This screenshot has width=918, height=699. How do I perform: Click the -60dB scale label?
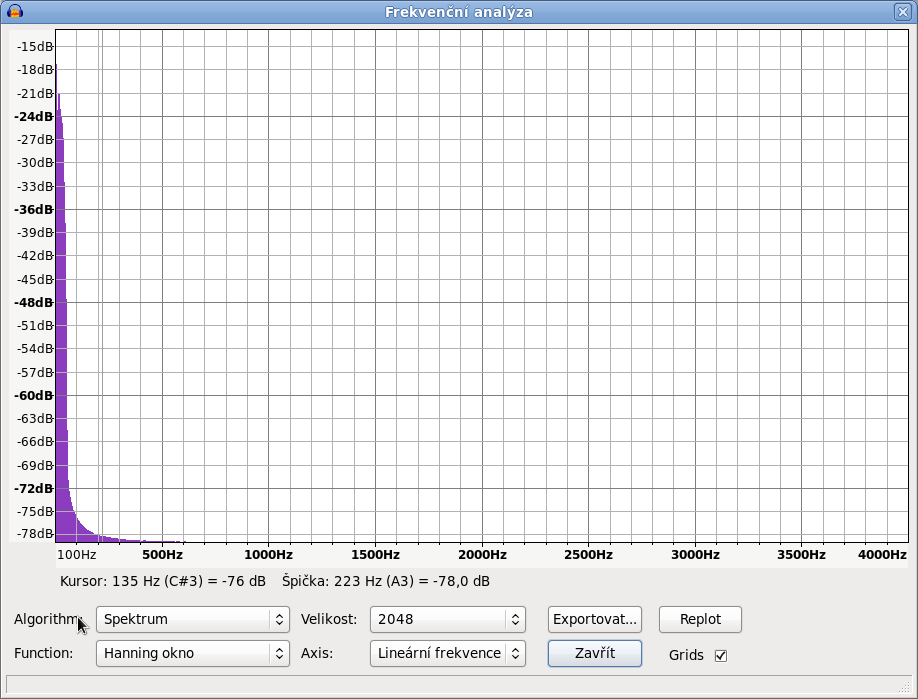tap(33, 396)
